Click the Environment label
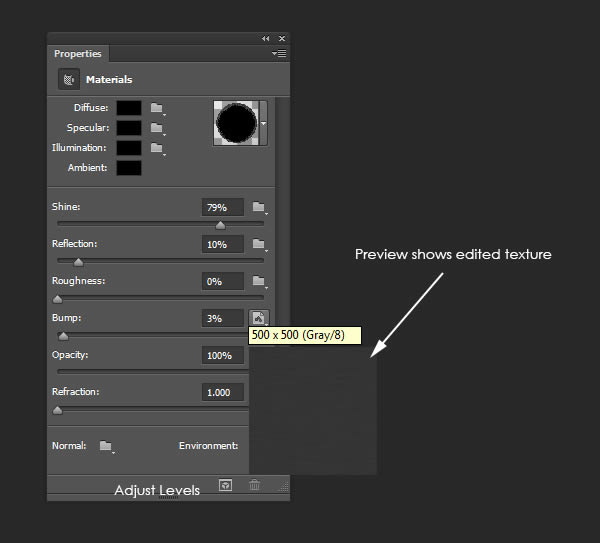Image resolution: width=600 pixels, height=543 pixels. (209, 446)
